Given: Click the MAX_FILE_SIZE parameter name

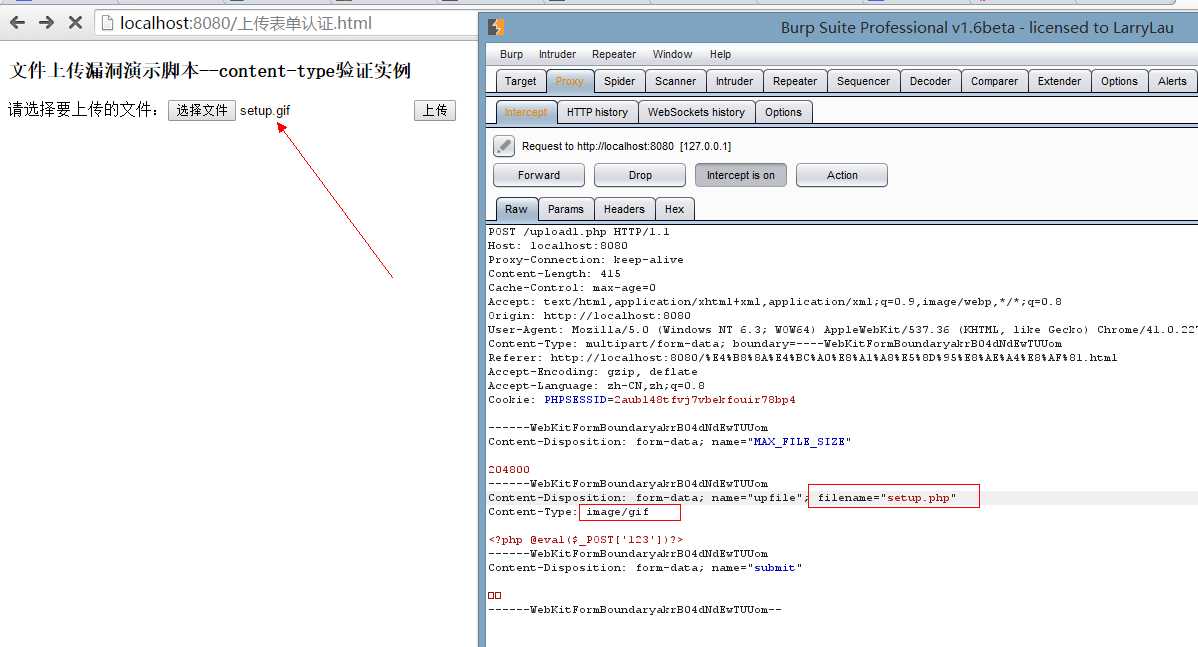Looking at the screenshot, I should (x=798, y=442).
